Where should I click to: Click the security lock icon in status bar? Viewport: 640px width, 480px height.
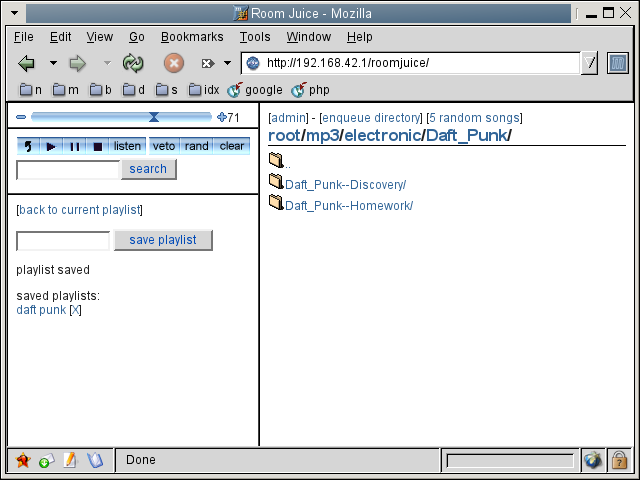pyautogui.click(x=619, y=460)
